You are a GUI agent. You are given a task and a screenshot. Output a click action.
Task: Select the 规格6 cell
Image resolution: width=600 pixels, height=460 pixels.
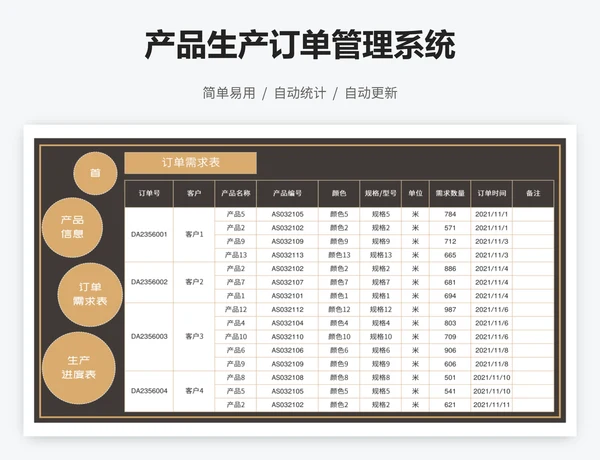[381, 351]
